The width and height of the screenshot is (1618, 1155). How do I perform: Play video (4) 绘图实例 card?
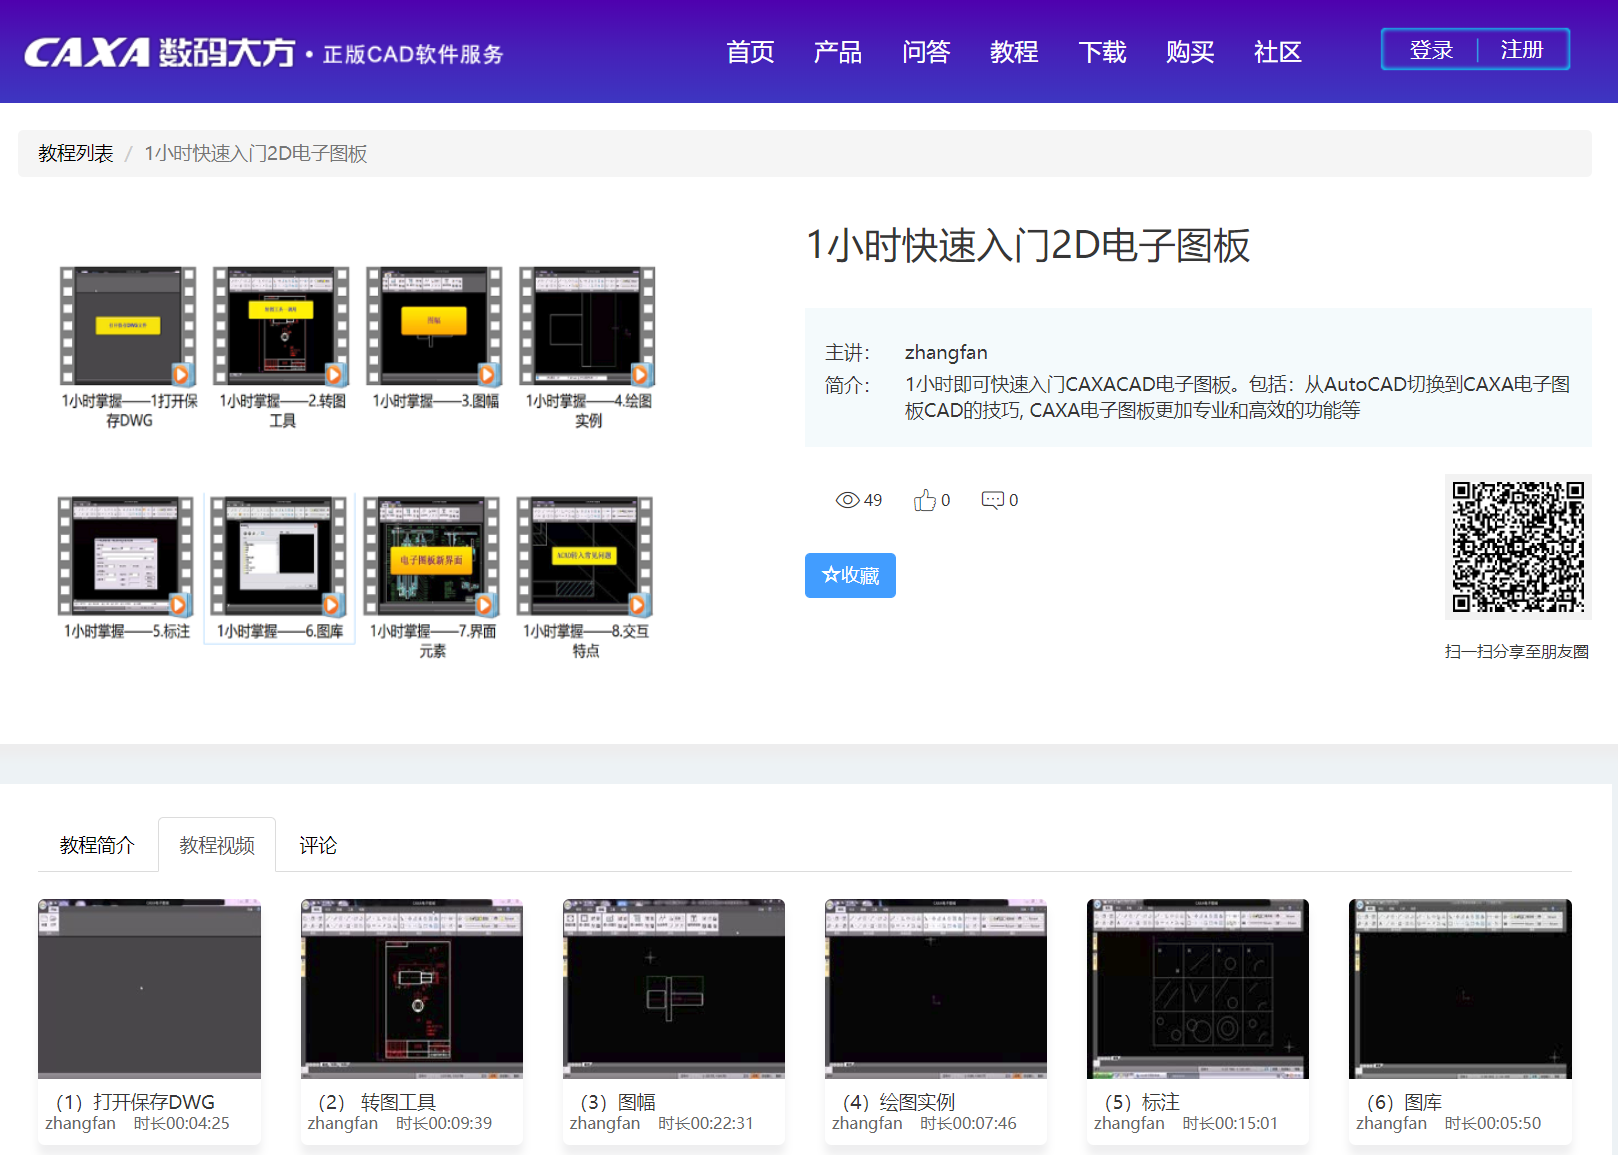tap(936, 1020)
